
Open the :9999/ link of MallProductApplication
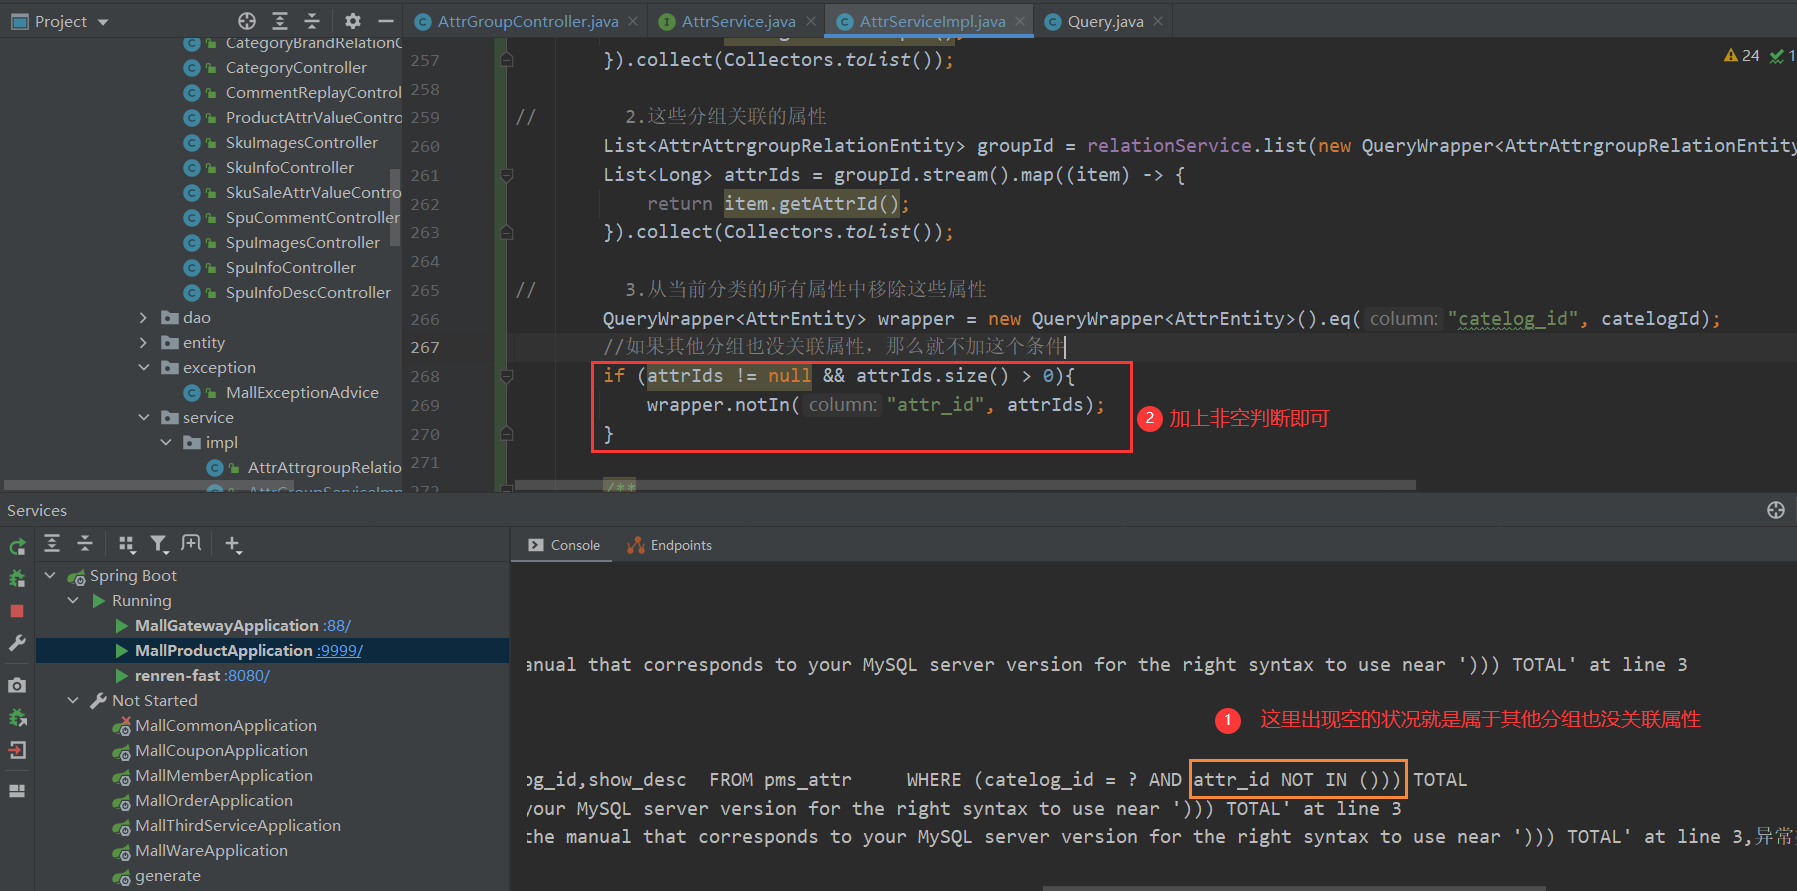339,650
